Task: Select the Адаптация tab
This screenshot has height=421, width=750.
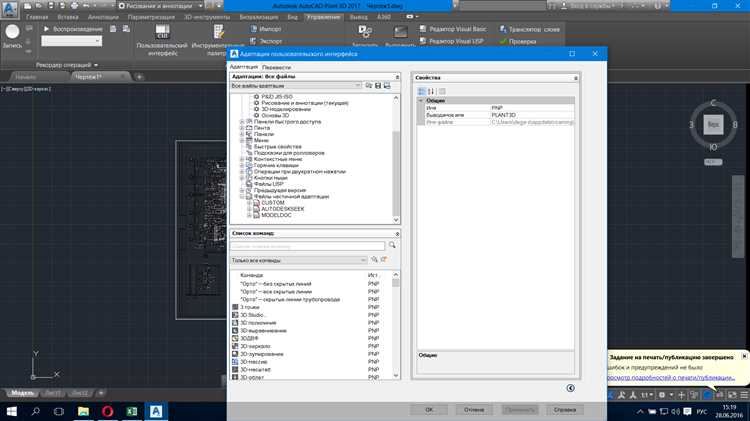Action: click(x=244, y=67)
